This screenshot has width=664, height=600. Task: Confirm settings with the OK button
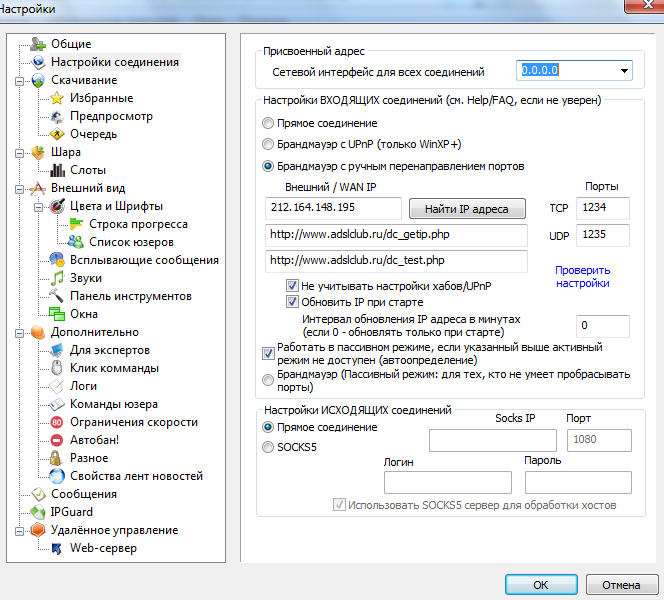pos(541,585)
